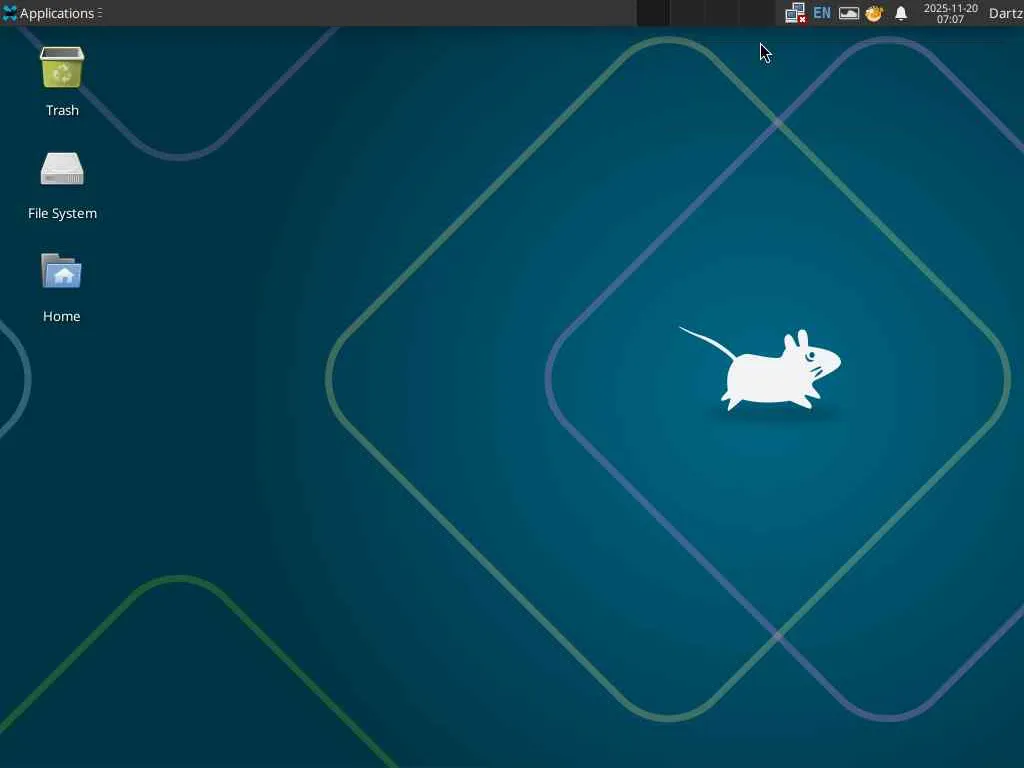Switch the EN keyboard layout indicator
The width and height of the screenshot is (1024, 768).
(822, 13)
